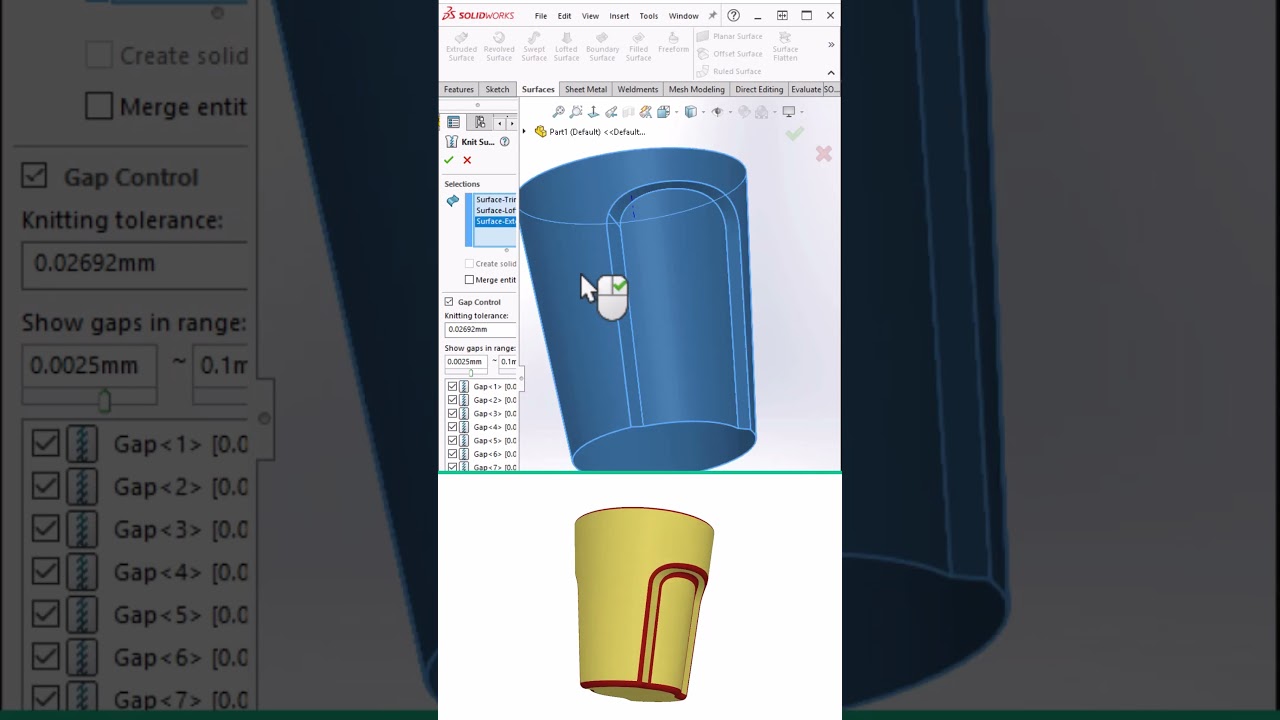This screenshot has height=720, width=1280.
Task: Click the confirmation corner green checkmark
Action: coord(794,134)
